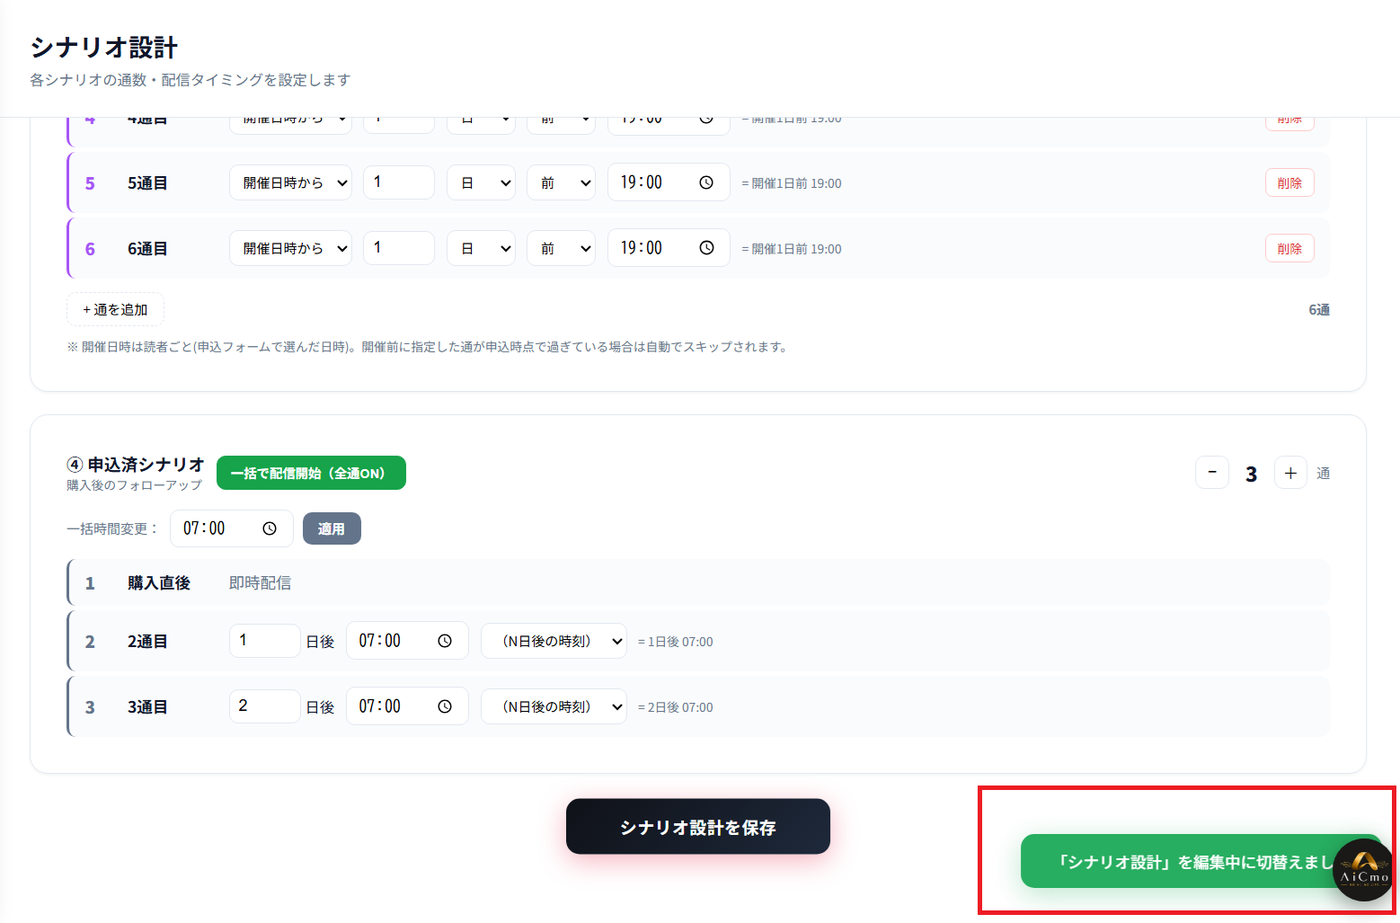Open clock picker in 2通目 07:00 field
Viewport: 1400px width, 923px height.
pos(445,641)
